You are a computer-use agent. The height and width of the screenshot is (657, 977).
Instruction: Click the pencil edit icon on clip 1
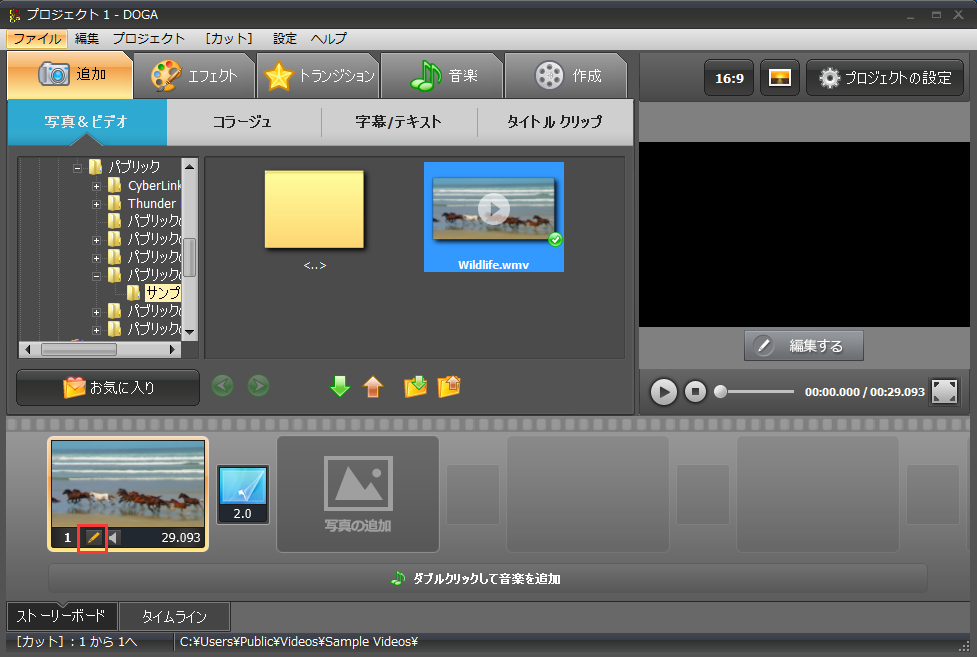pos(92,538)
